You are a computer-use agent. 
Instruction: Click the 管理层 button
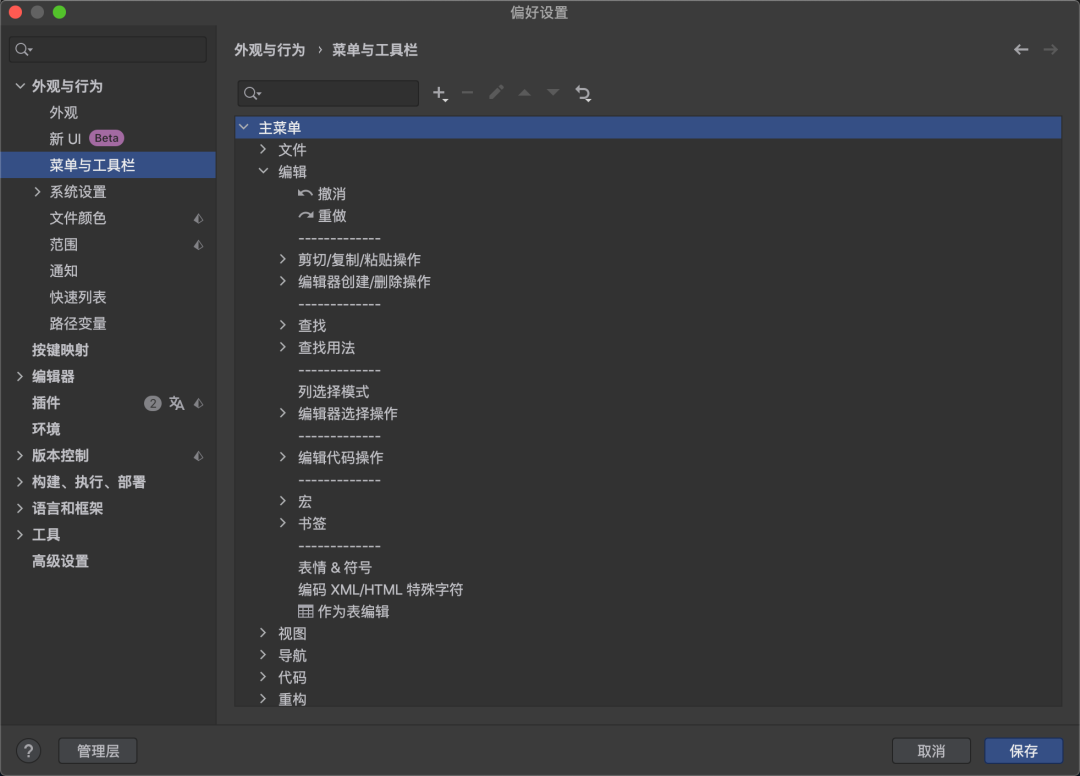98,751
